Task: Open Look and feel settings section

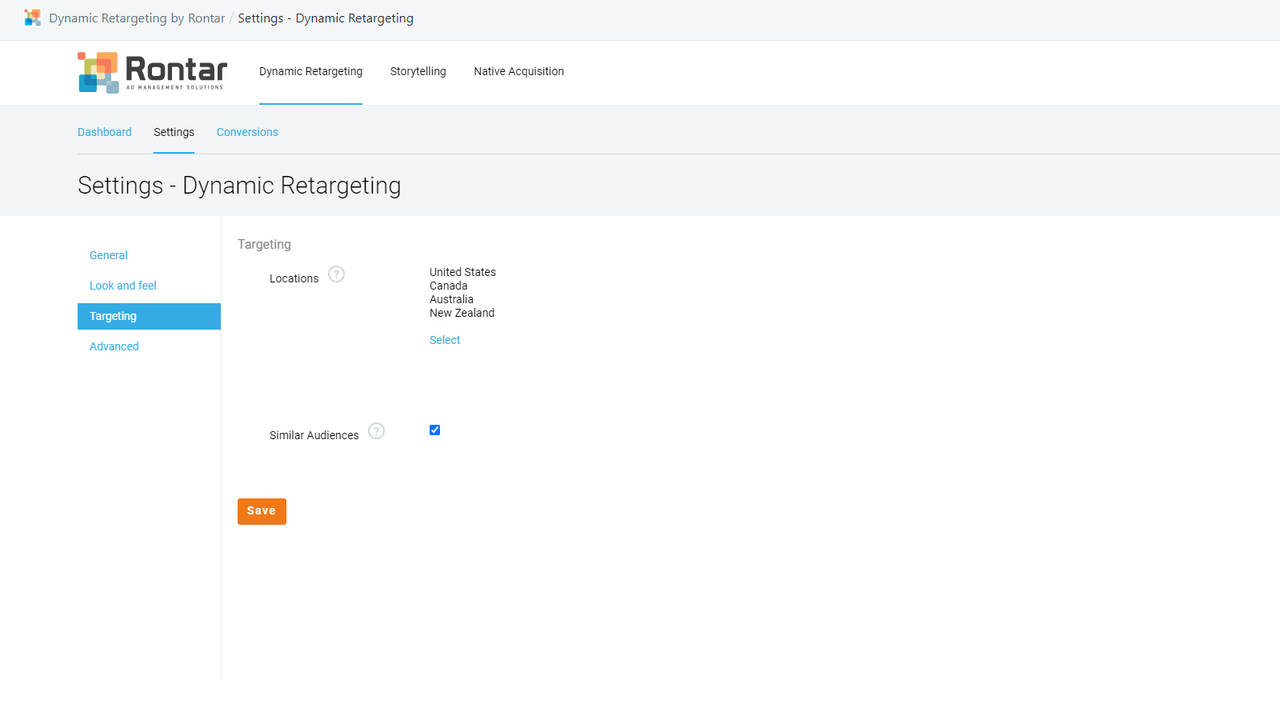Action: click(122, 285)
